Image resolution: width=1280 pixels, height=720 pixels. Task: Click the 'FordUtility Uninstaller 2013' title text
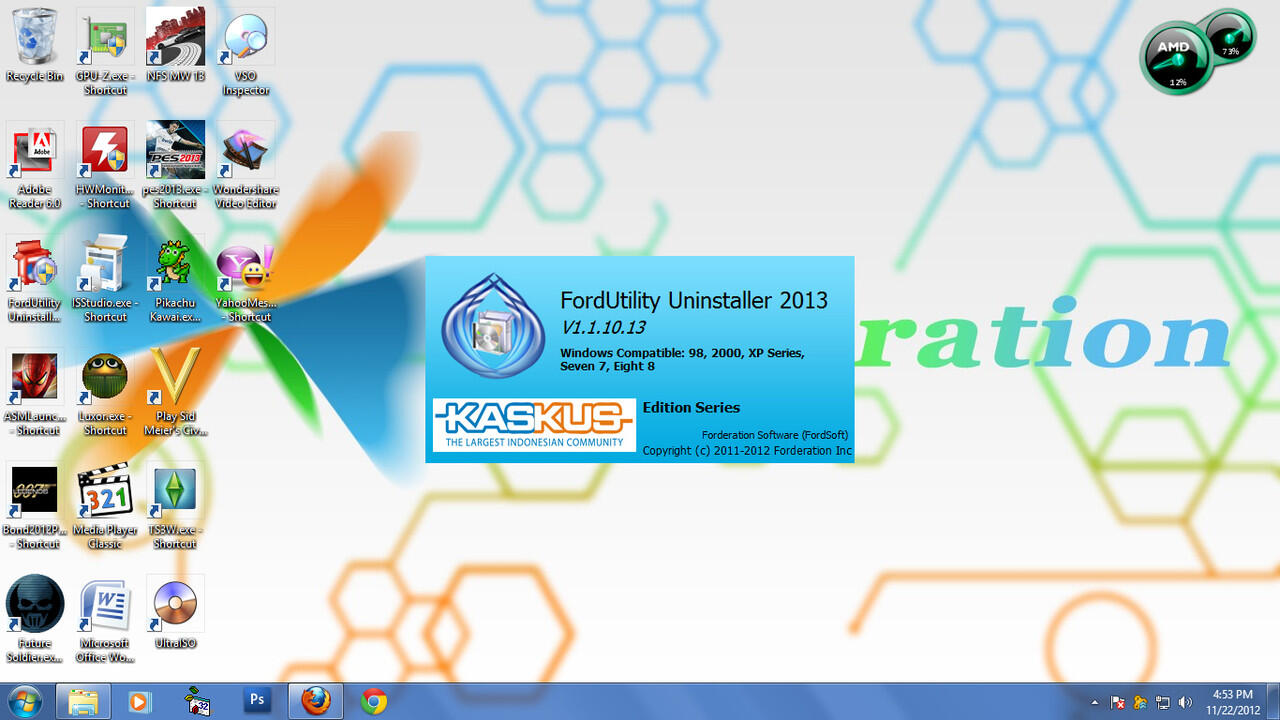[694, 300]
